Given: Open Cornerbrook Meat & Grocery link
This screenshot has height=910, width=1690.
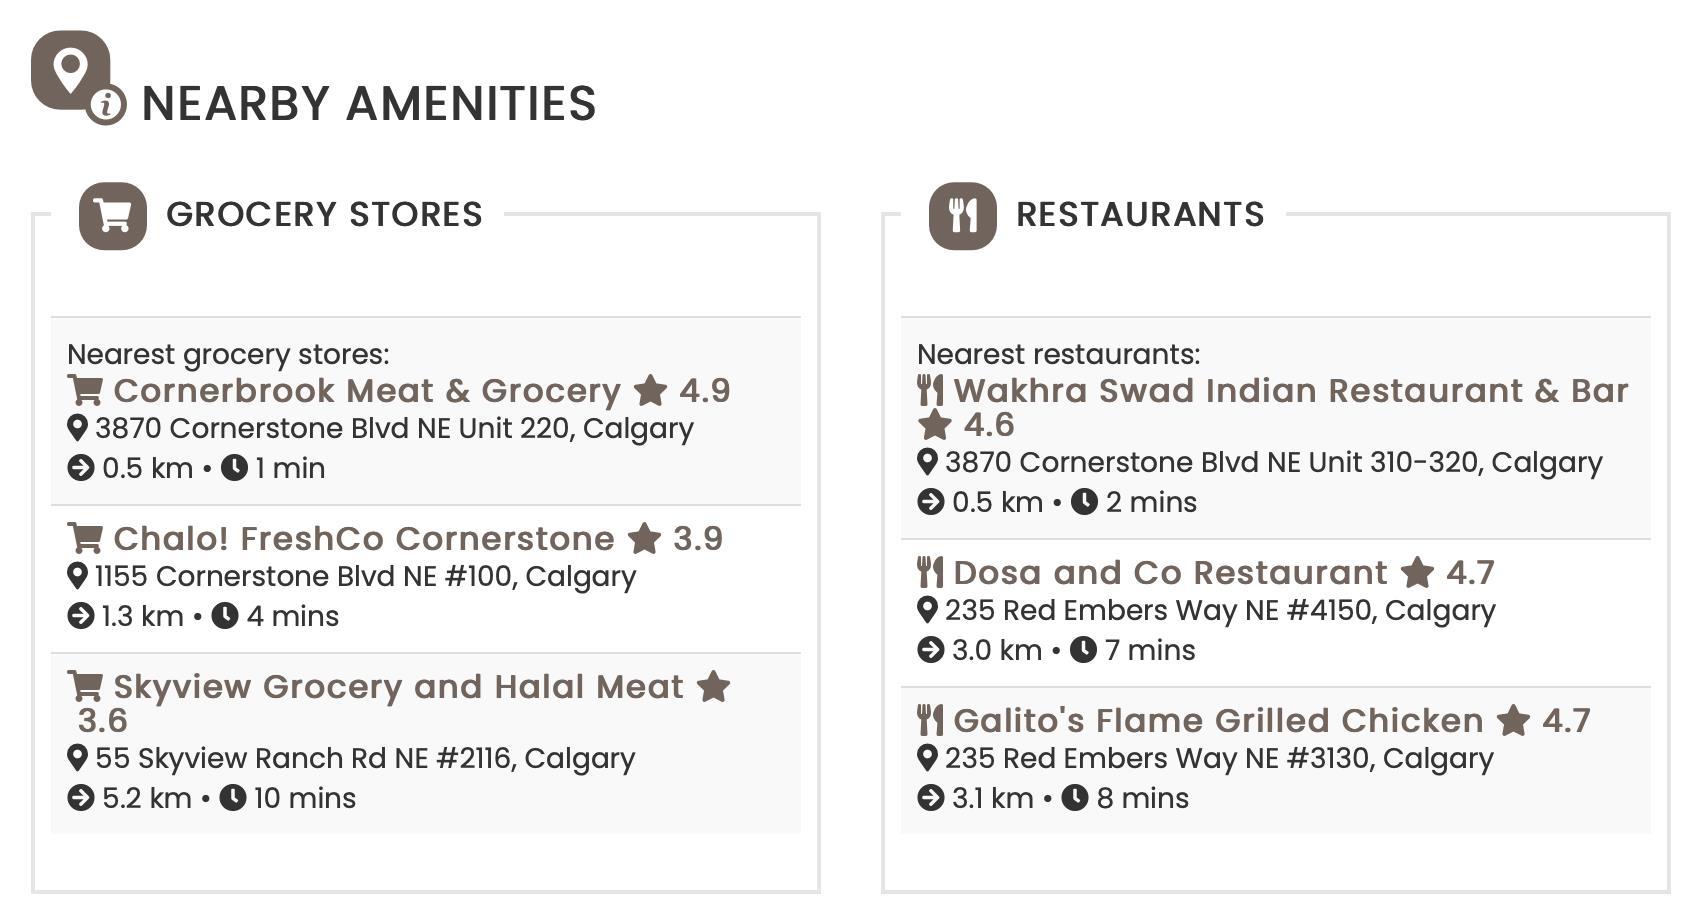Looking at the screenshot, I should [366, 391].
